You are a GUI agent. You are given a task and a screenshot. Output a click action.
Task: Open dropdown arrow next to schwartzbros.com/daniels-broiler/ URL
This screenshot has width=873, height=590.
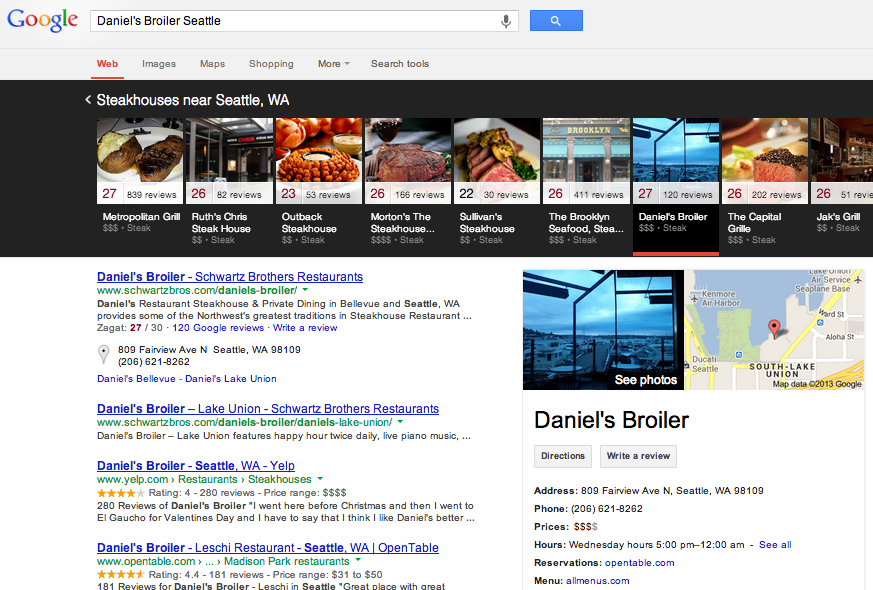(x=305, y=290)
